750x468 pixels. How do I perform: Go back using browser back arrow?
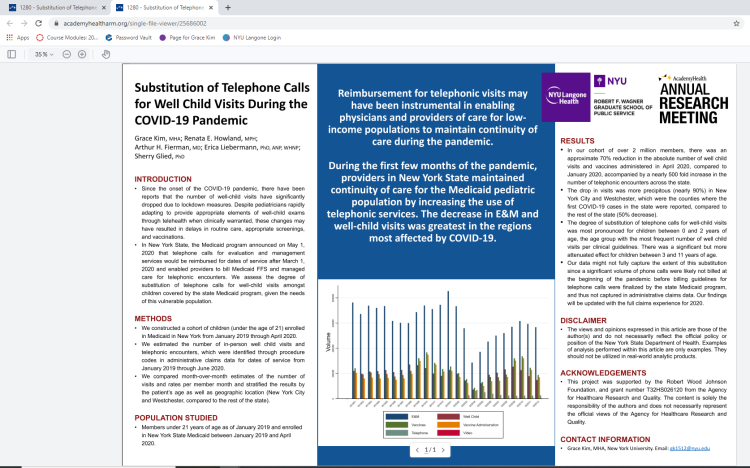pos(9,22)
